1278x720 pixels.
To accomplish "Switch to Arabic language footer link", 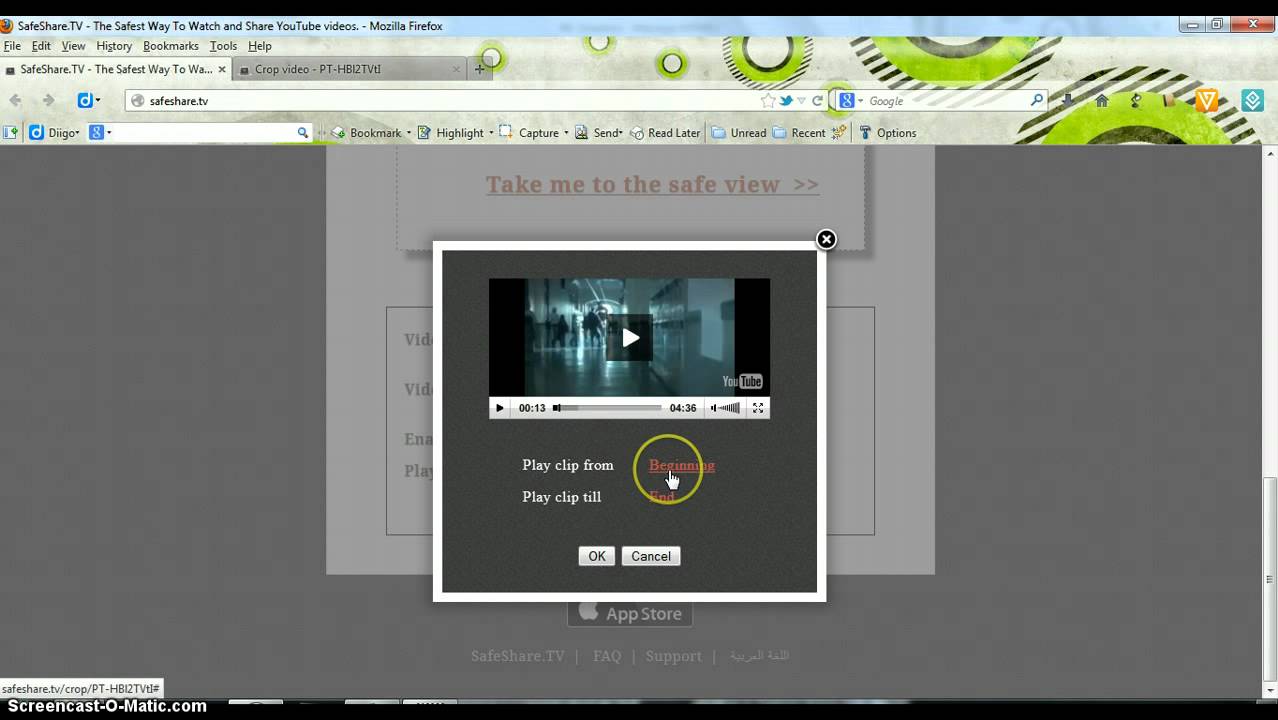I will 759,656.
